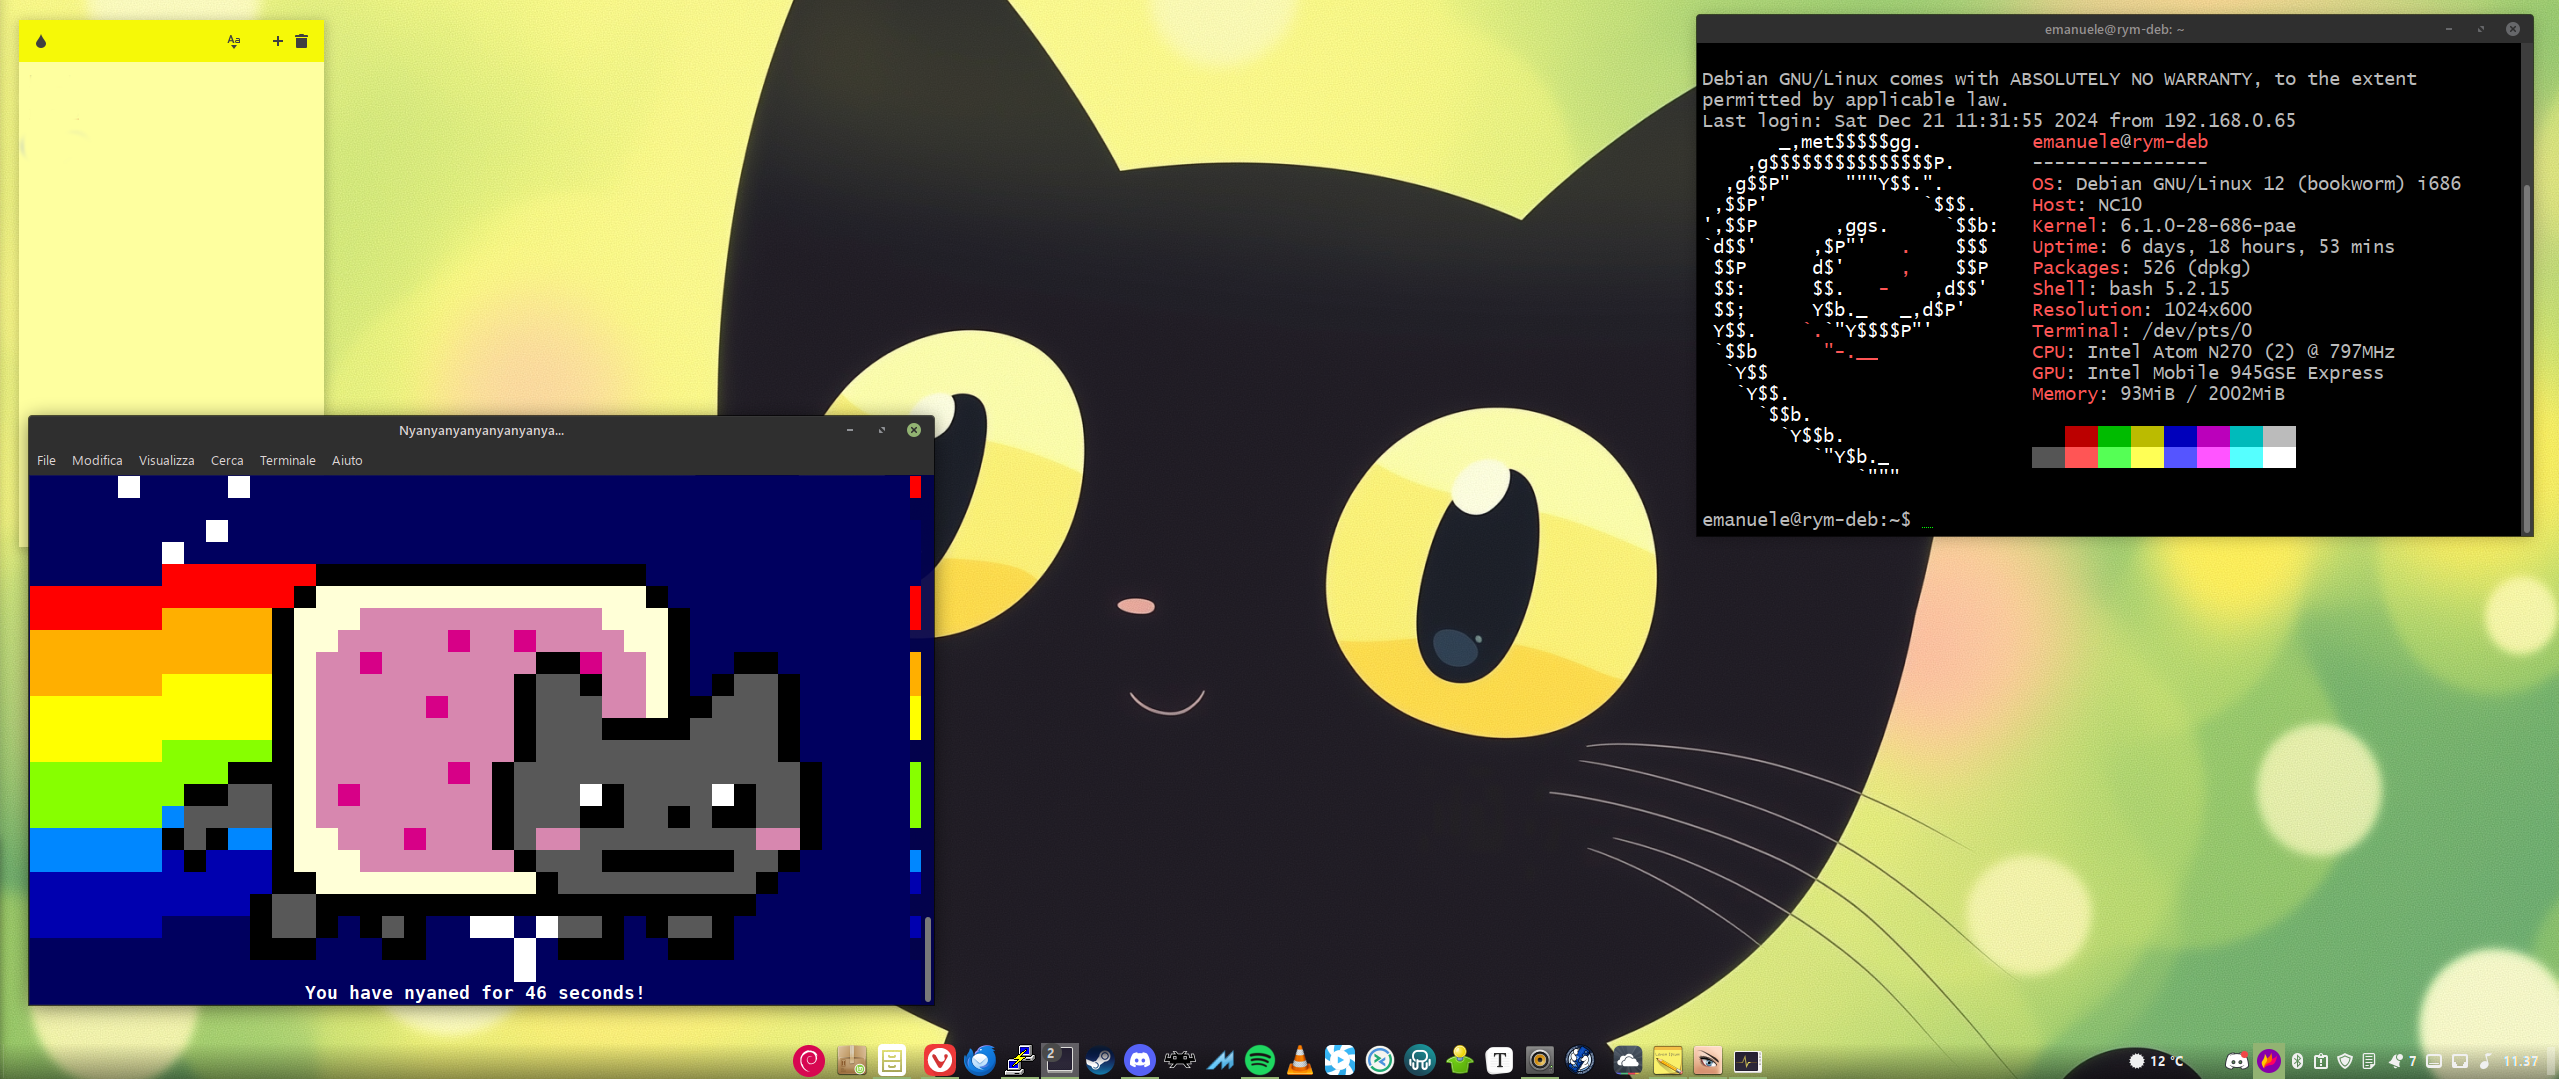Open the clipboard alert tray icon
2559x1079 pixels.
[2321, 1061]
